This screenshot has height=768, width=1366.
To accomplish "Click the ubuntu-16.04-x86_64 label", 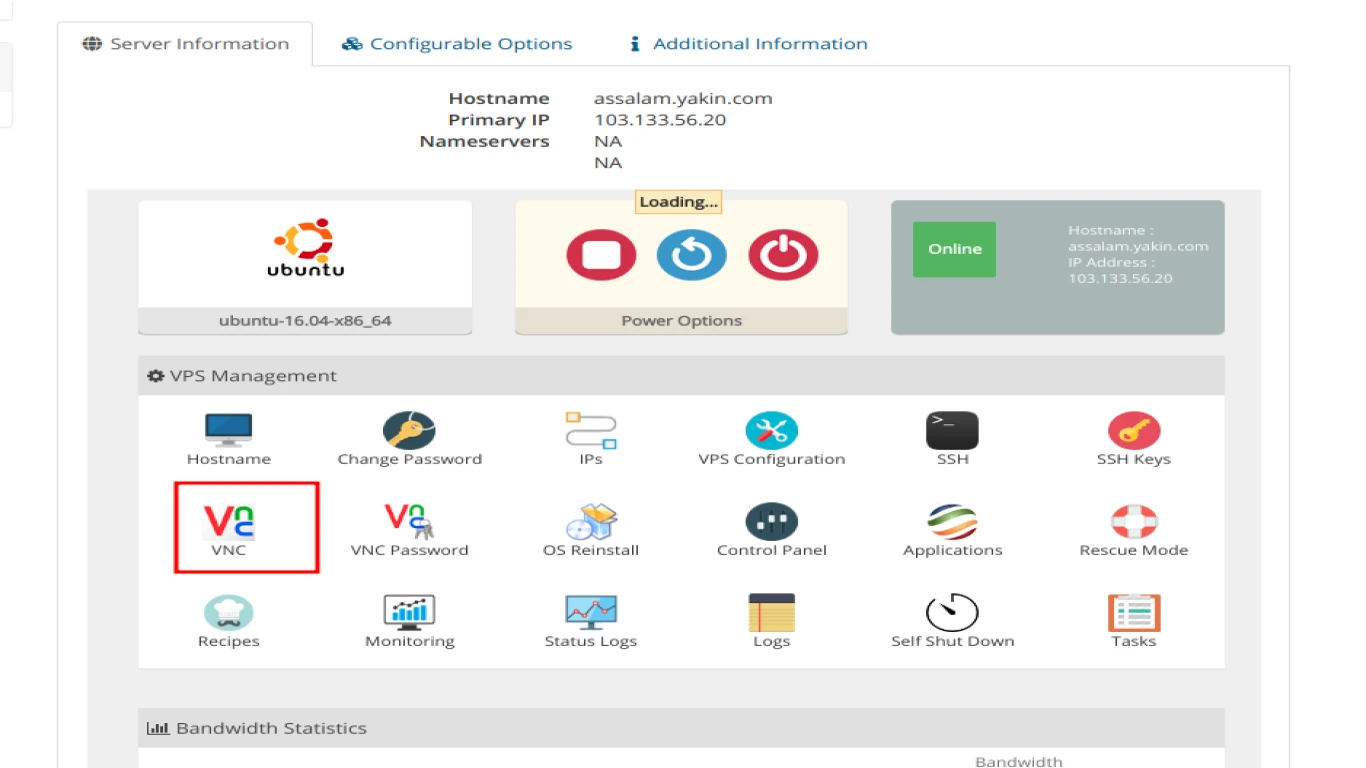I will [305, 321].
